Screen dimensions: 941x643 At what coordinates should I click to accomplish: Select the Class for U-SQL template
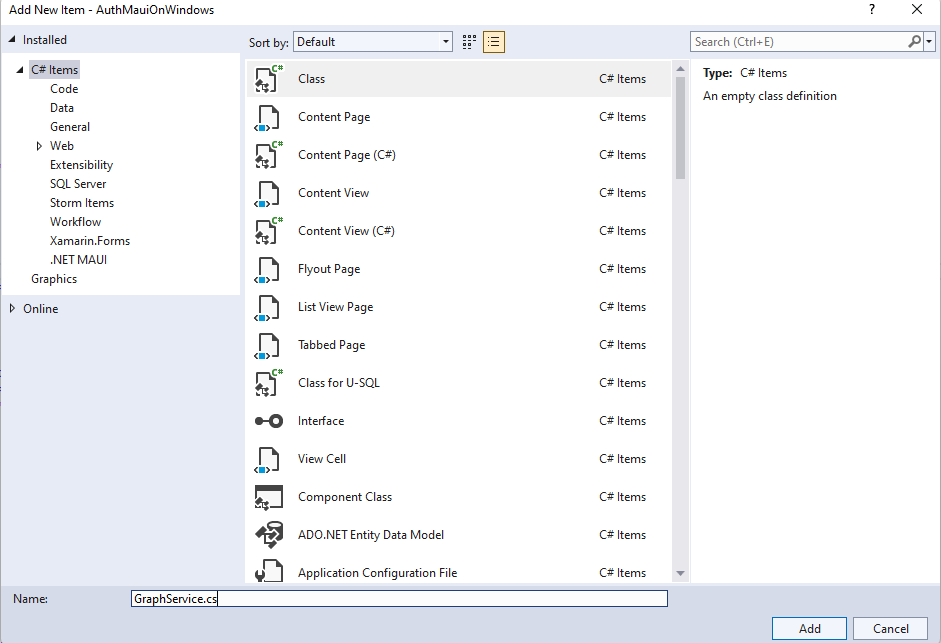pos(339,383)
